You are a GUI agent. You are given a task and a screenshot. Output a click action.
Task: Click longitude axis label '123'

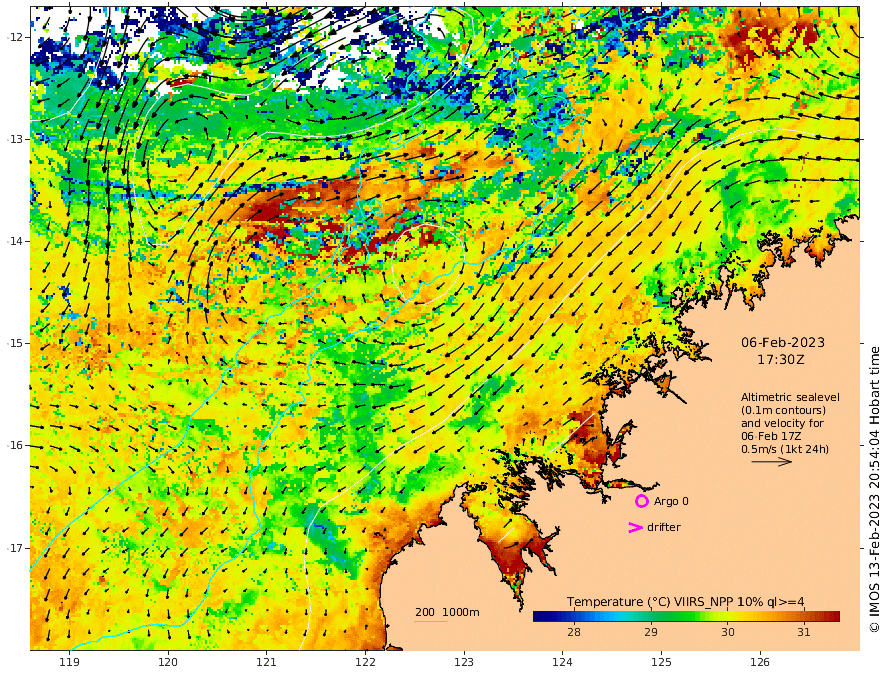(x=464, y=663)
